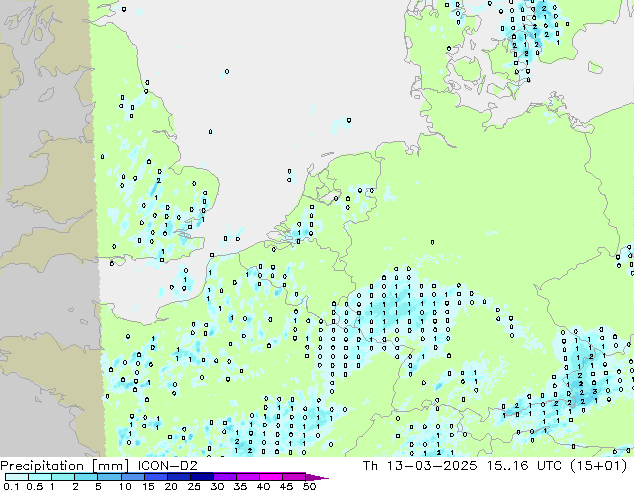Pick the 5–10 mm legend color segment

[110, 477]
